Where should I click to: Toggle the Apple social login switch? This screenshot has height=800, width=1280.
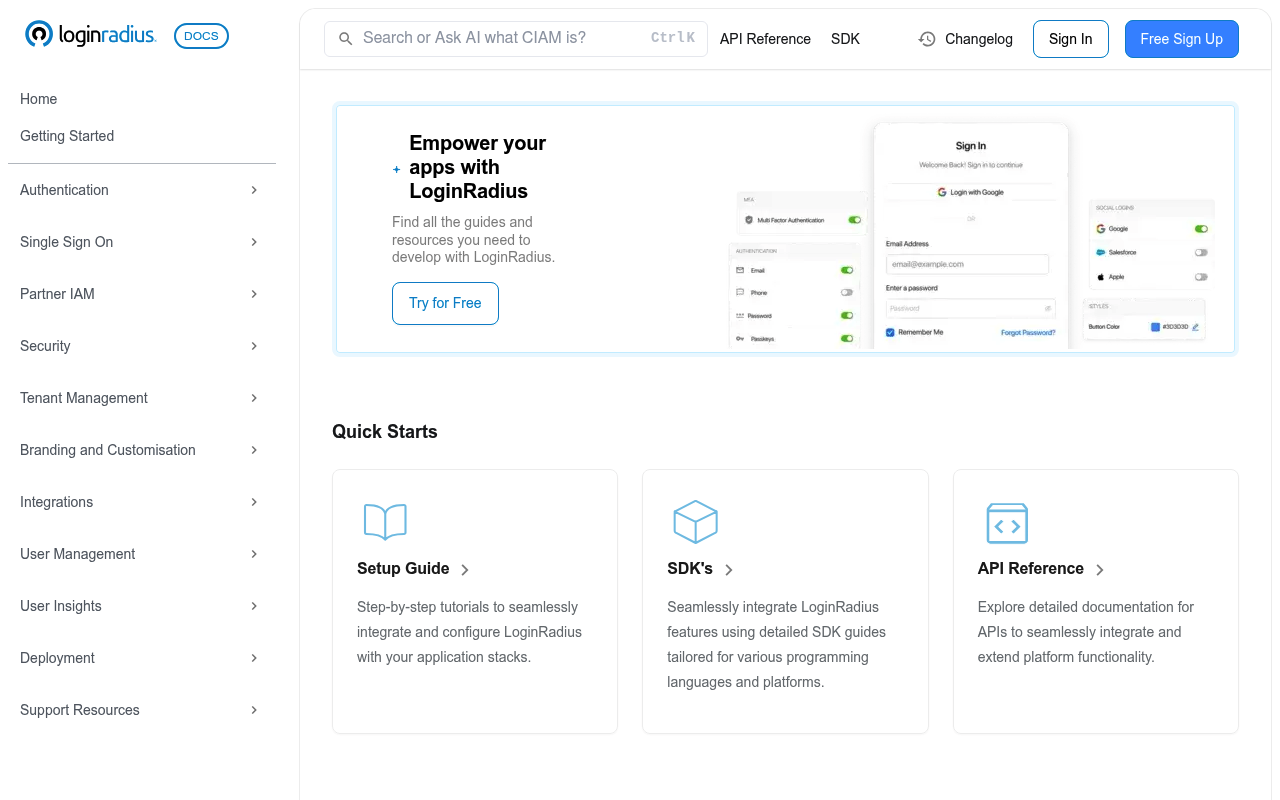[1201, 277]
